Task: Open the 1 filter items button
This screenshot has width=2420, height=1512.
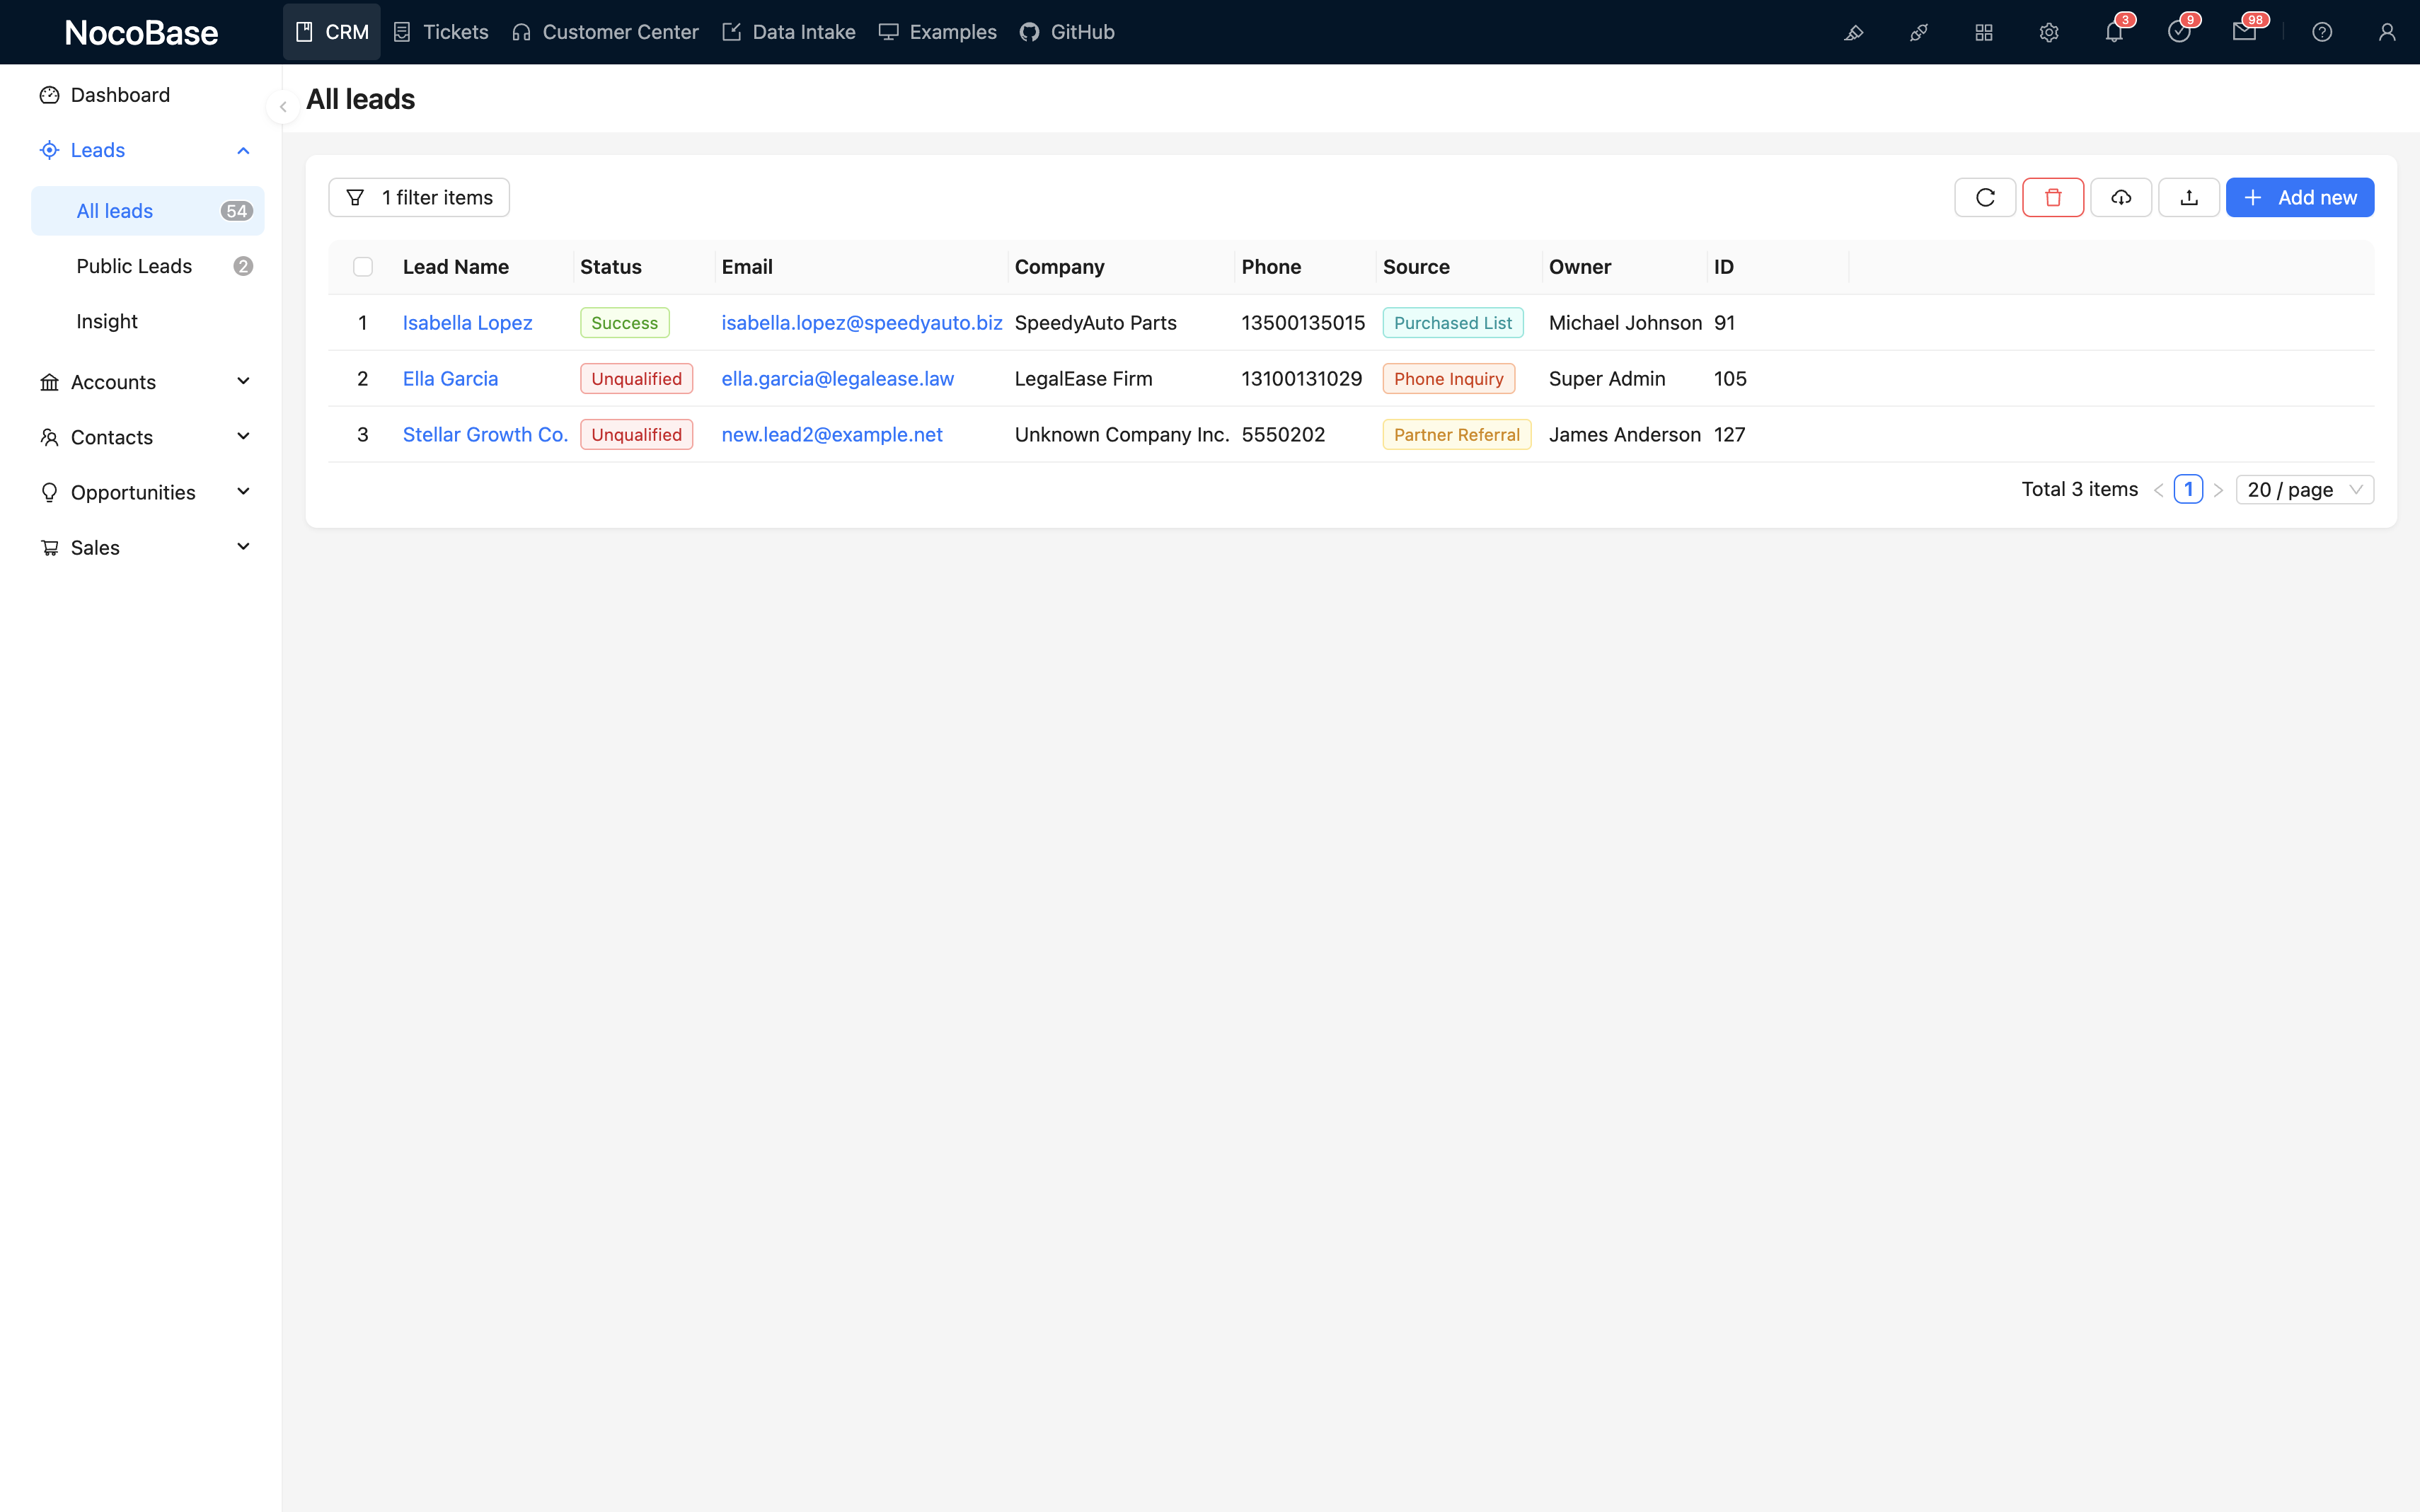Action: click(419, 198)
